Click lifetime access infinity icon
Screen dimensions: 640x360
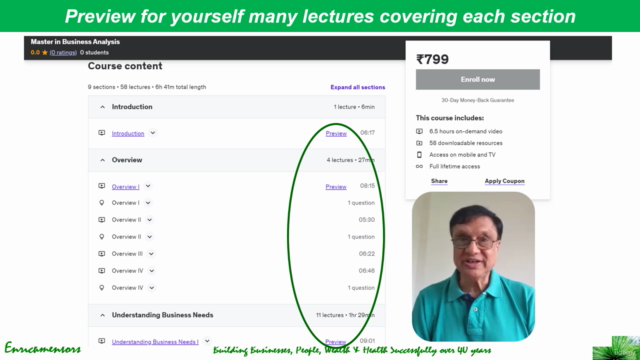(x=419, y=167)
